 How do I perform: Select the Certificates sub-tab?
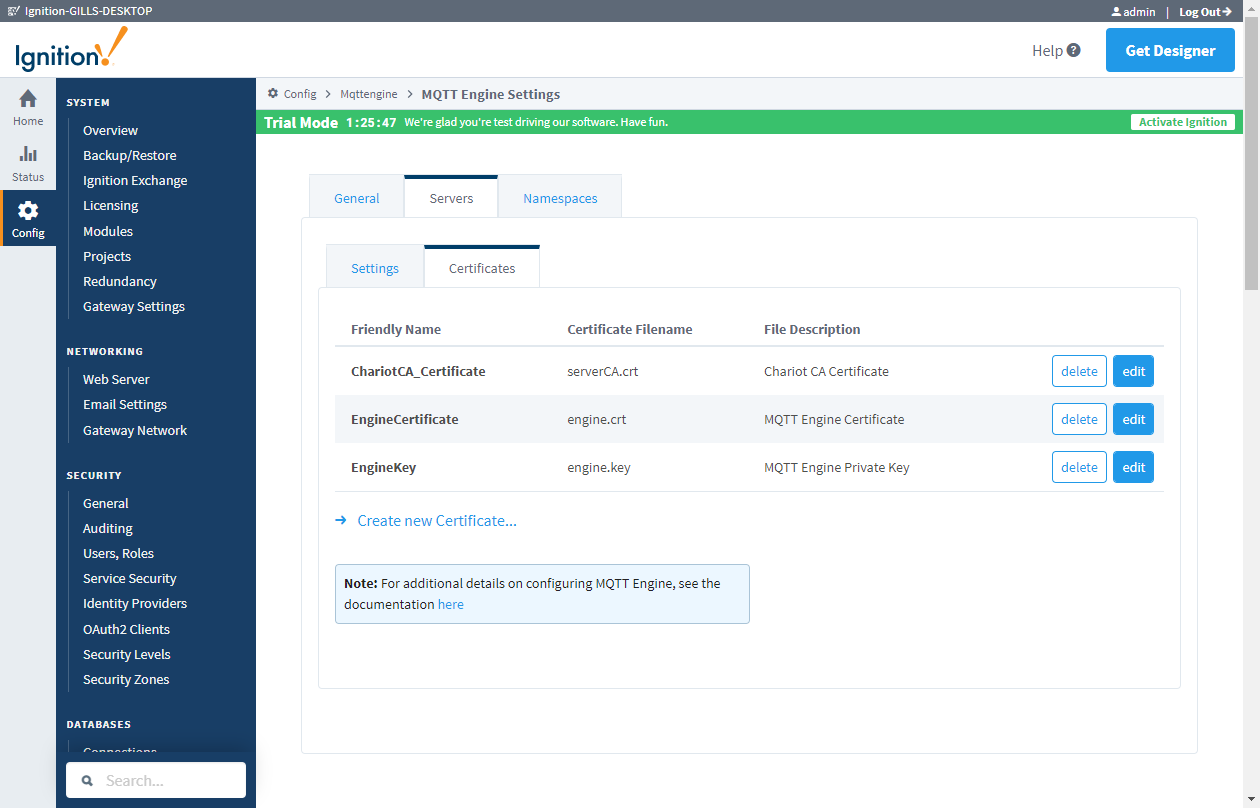(x=482, y=267)
